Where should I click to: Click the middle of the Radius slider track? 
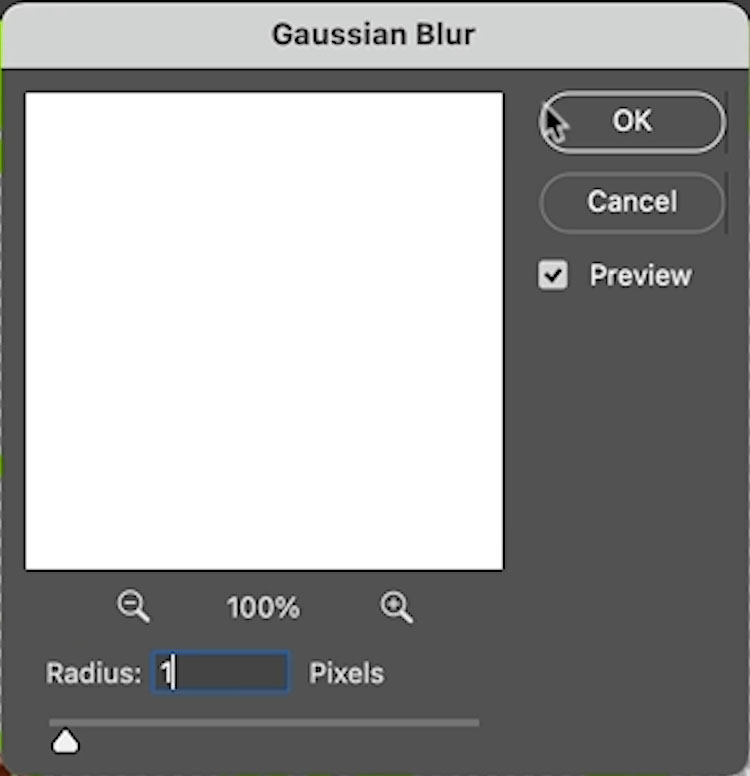(264, 723)
